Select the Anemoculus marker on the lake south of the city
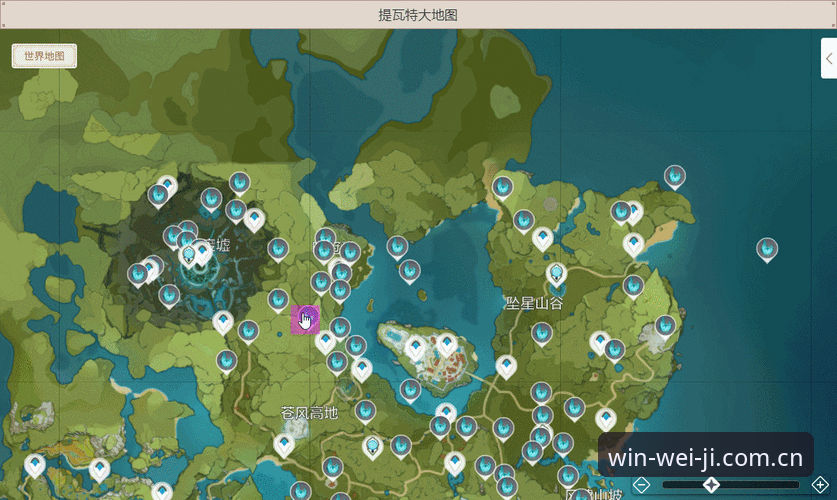 click(x=410, y=391)
